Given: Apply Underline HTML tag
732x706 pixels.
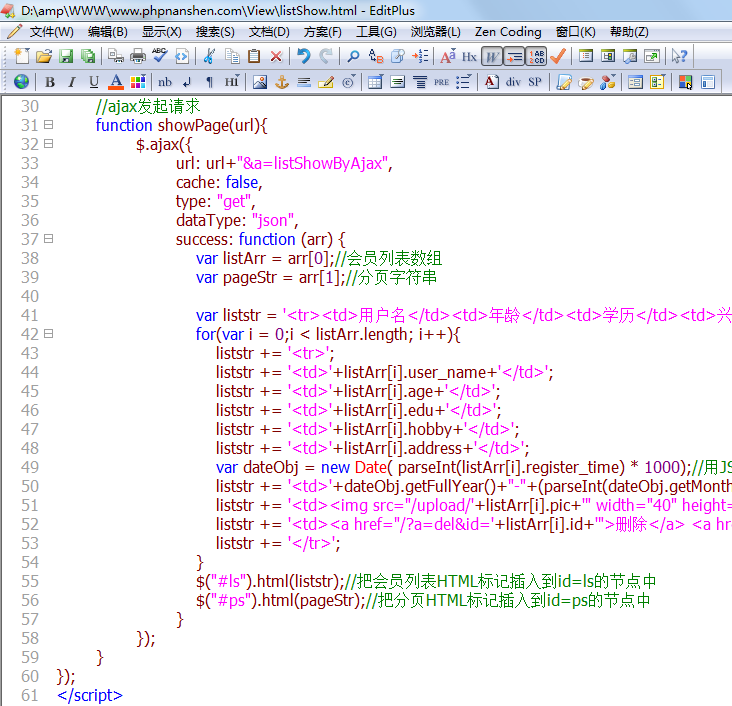Looking at the screenshot, I should (x=94, y=82).
